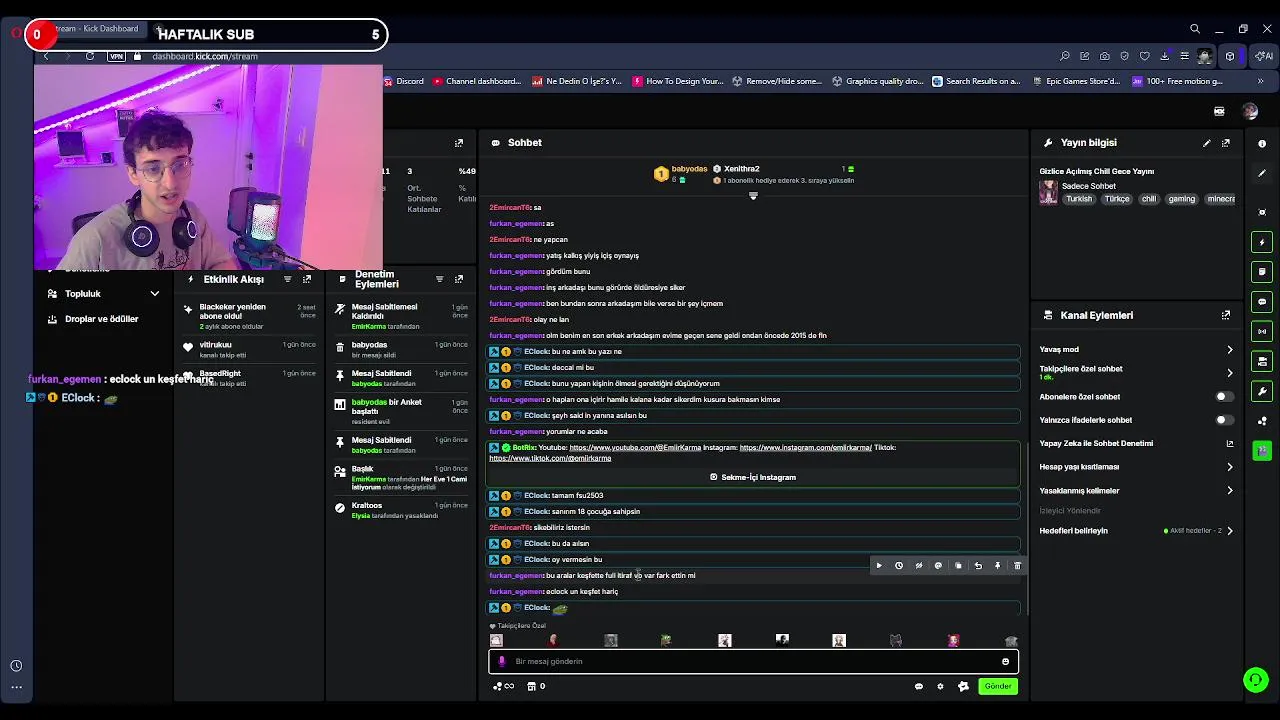Open the YouTube EmirKarma link in chat
This screenshot has height=720, width=1280.
[635, 448]
